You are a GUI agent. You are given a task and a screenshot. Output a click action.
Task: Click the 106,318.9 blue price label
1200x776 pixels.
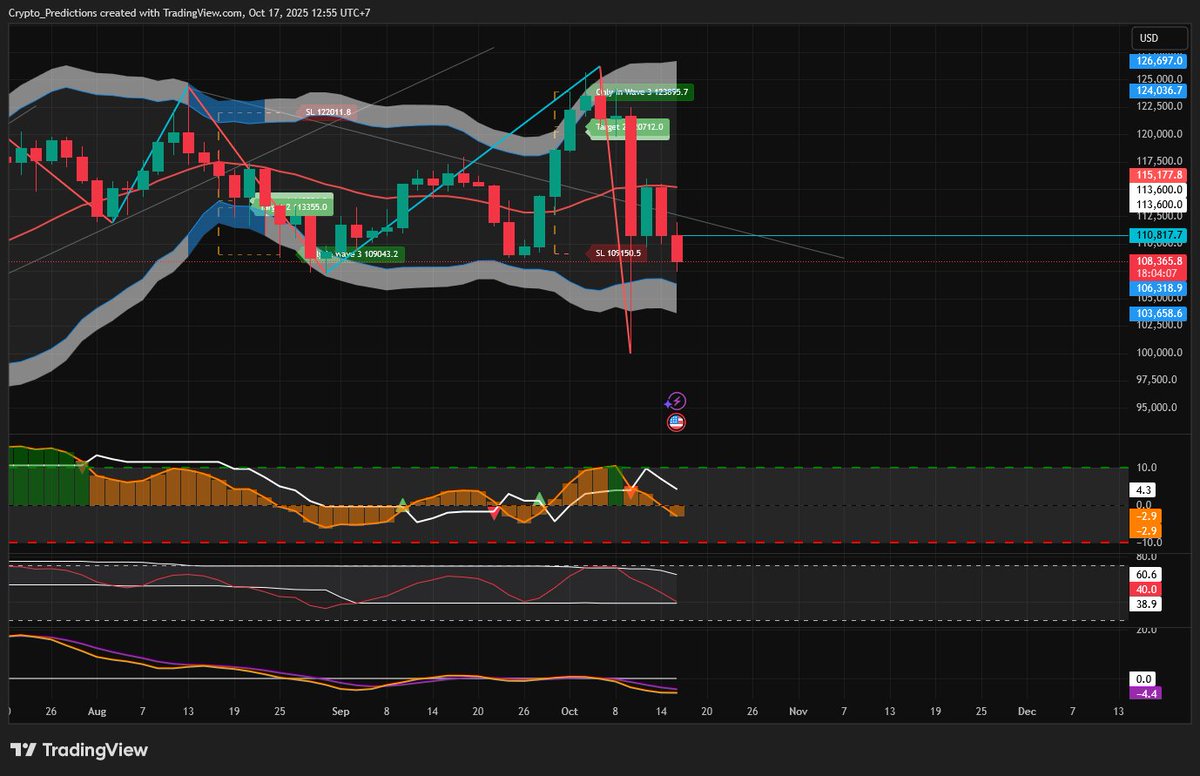click(x=1159, y=287)
